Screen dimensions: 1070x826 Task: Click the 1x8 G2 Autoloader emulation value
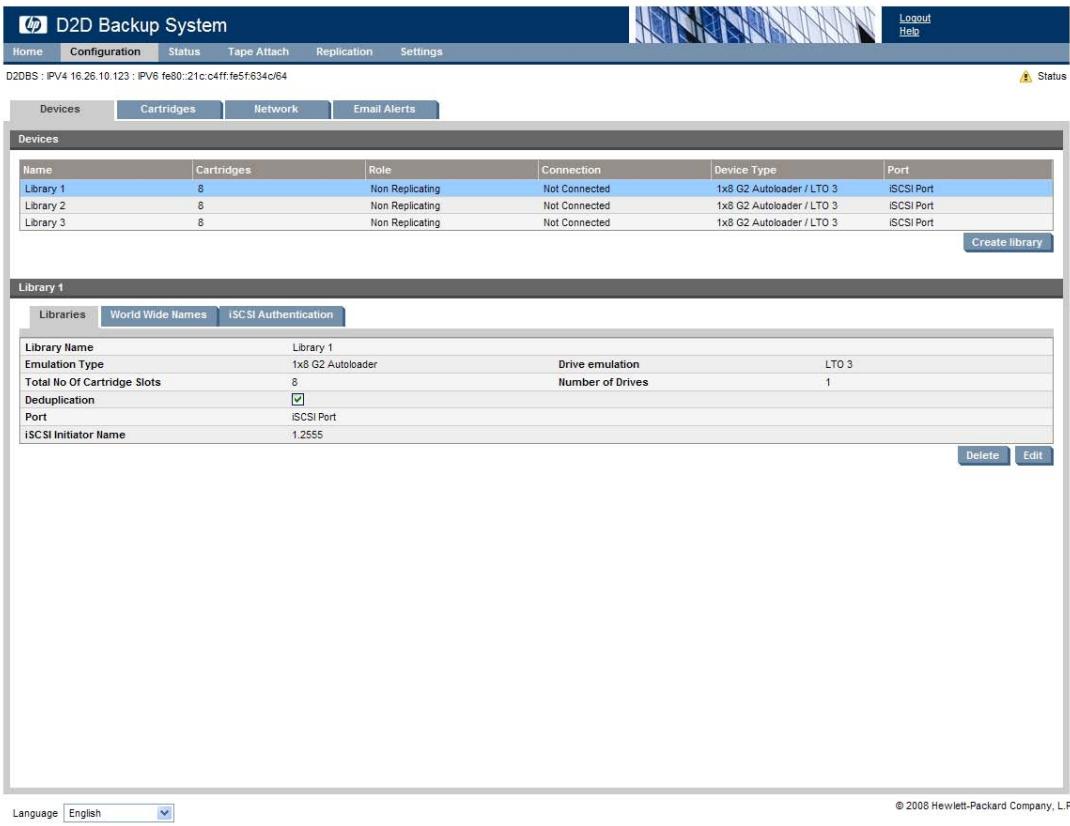pos(334,365)
